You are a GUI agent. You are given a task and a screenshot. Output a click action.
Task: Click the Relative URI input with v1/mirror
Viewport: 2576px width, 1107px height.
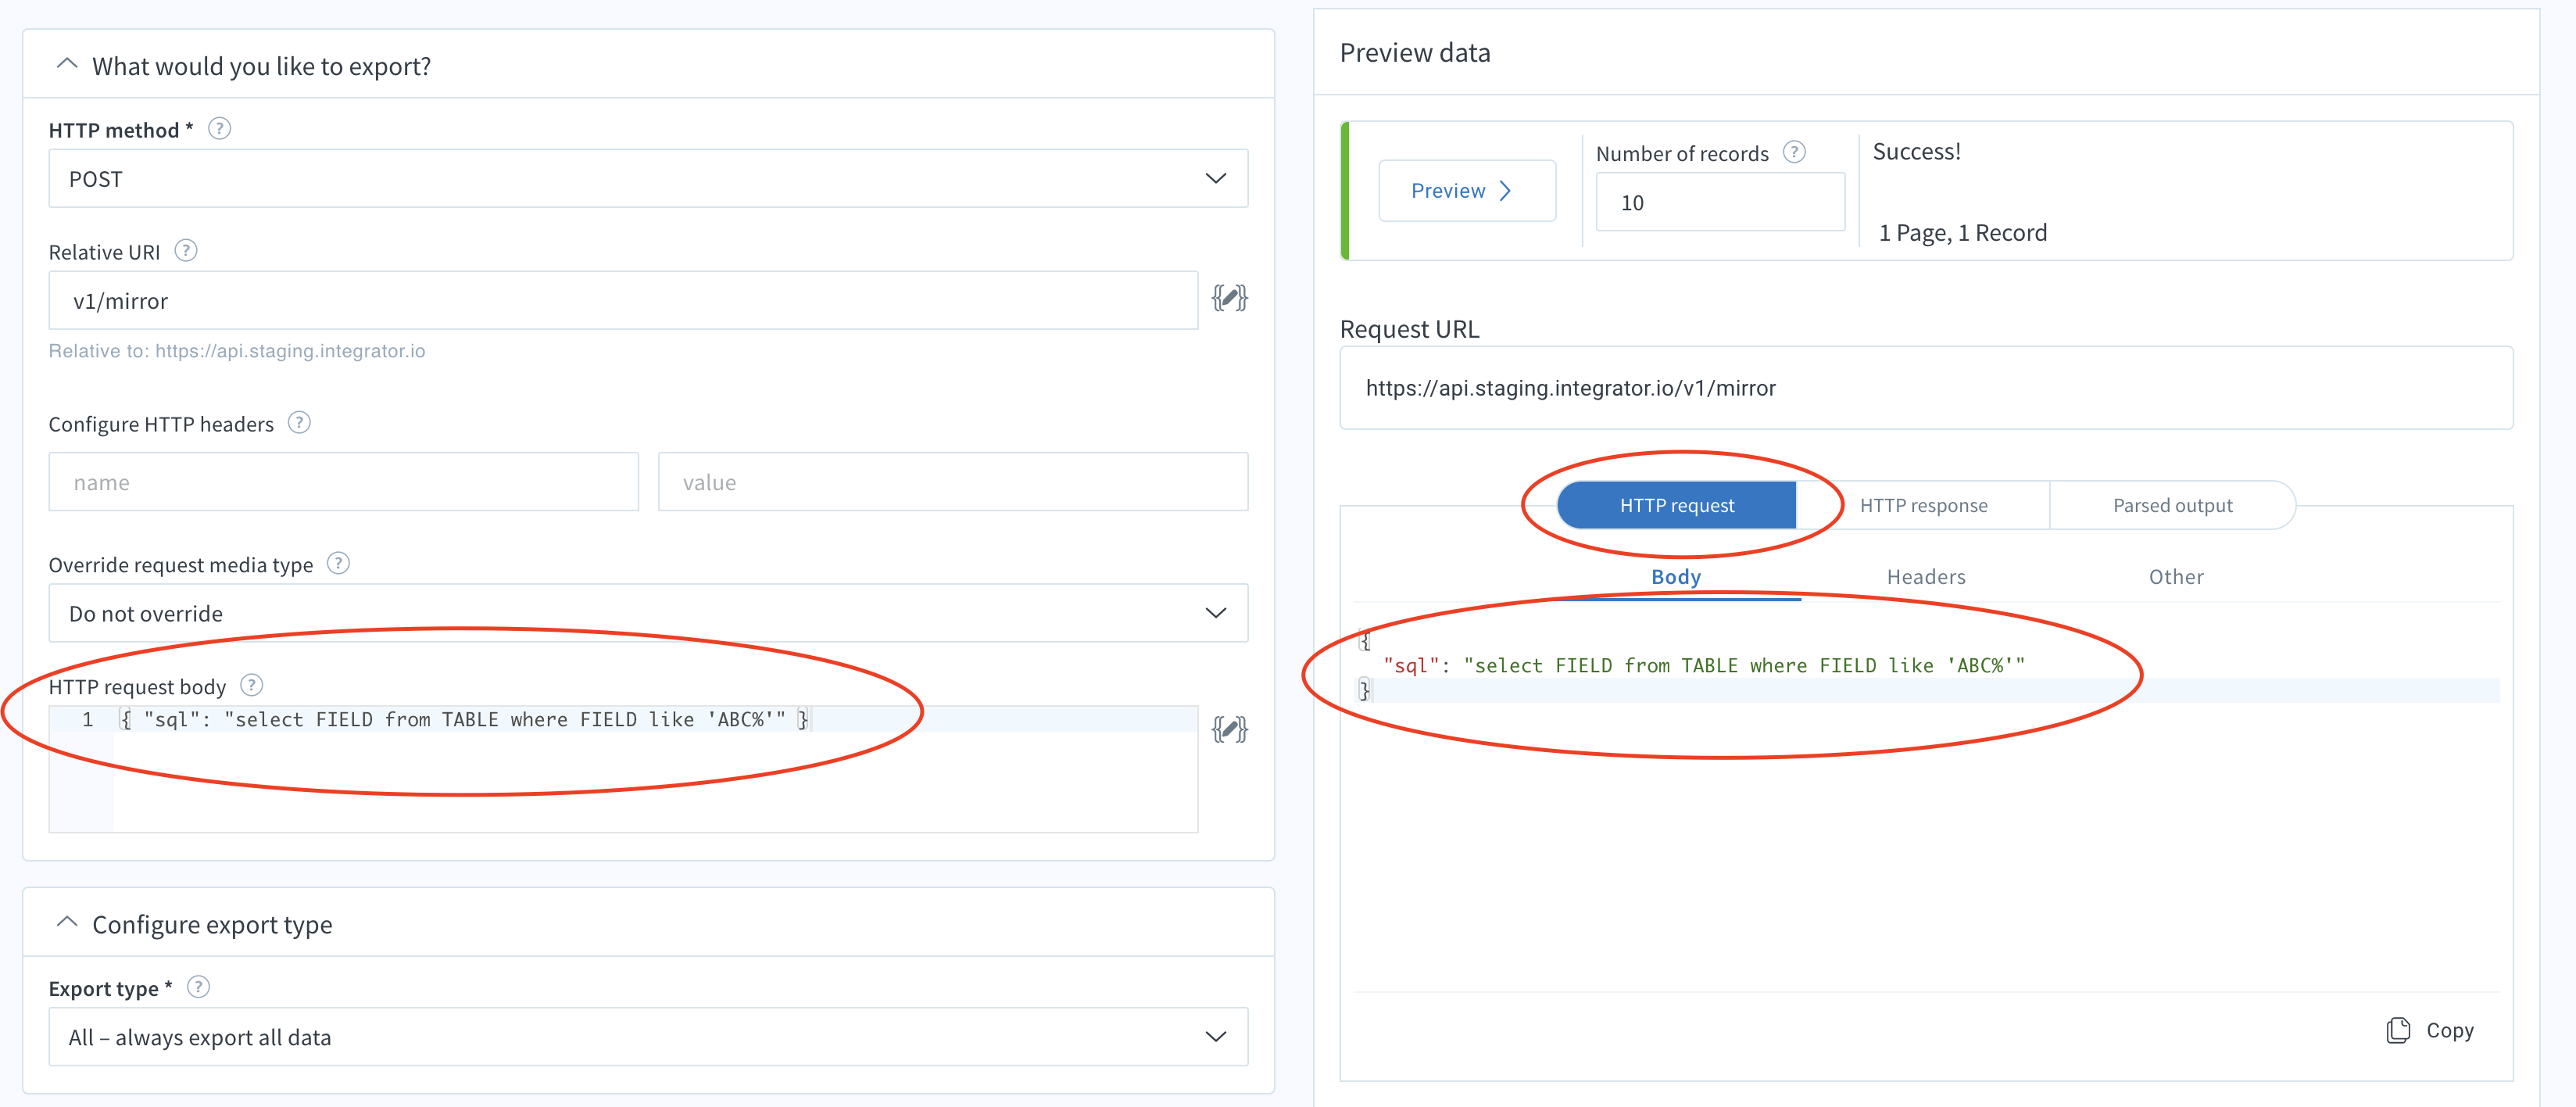[623, 300]
